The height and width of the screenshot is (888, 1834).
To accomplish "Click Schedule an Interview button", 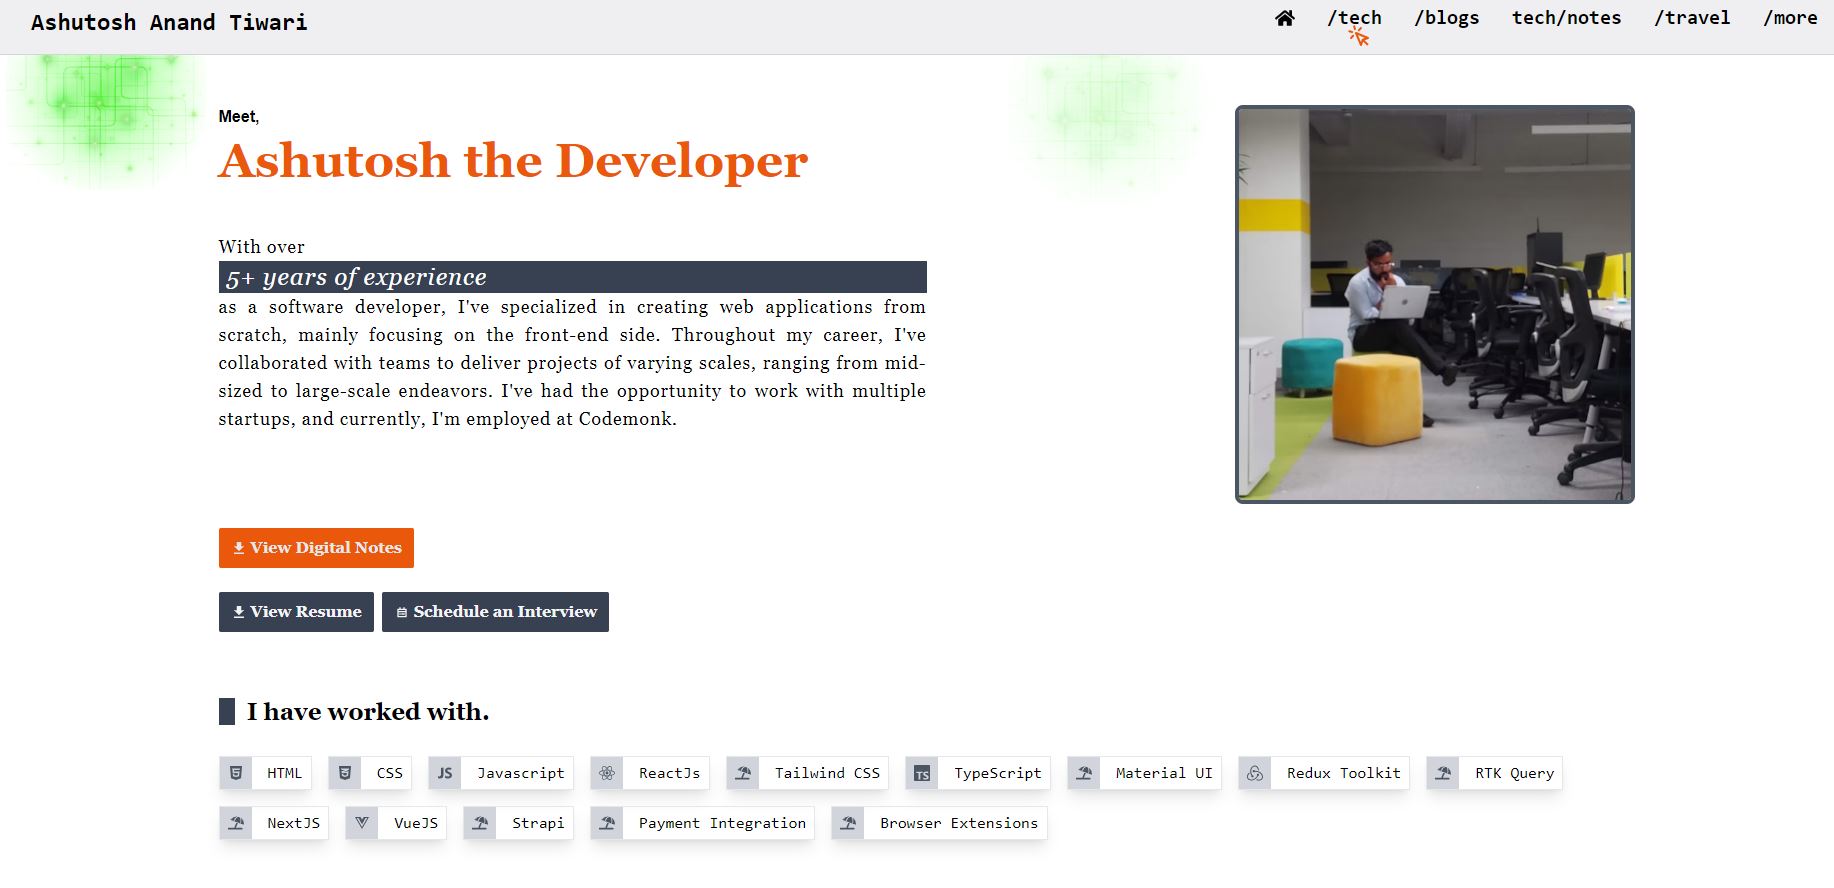I will [495, 612].
